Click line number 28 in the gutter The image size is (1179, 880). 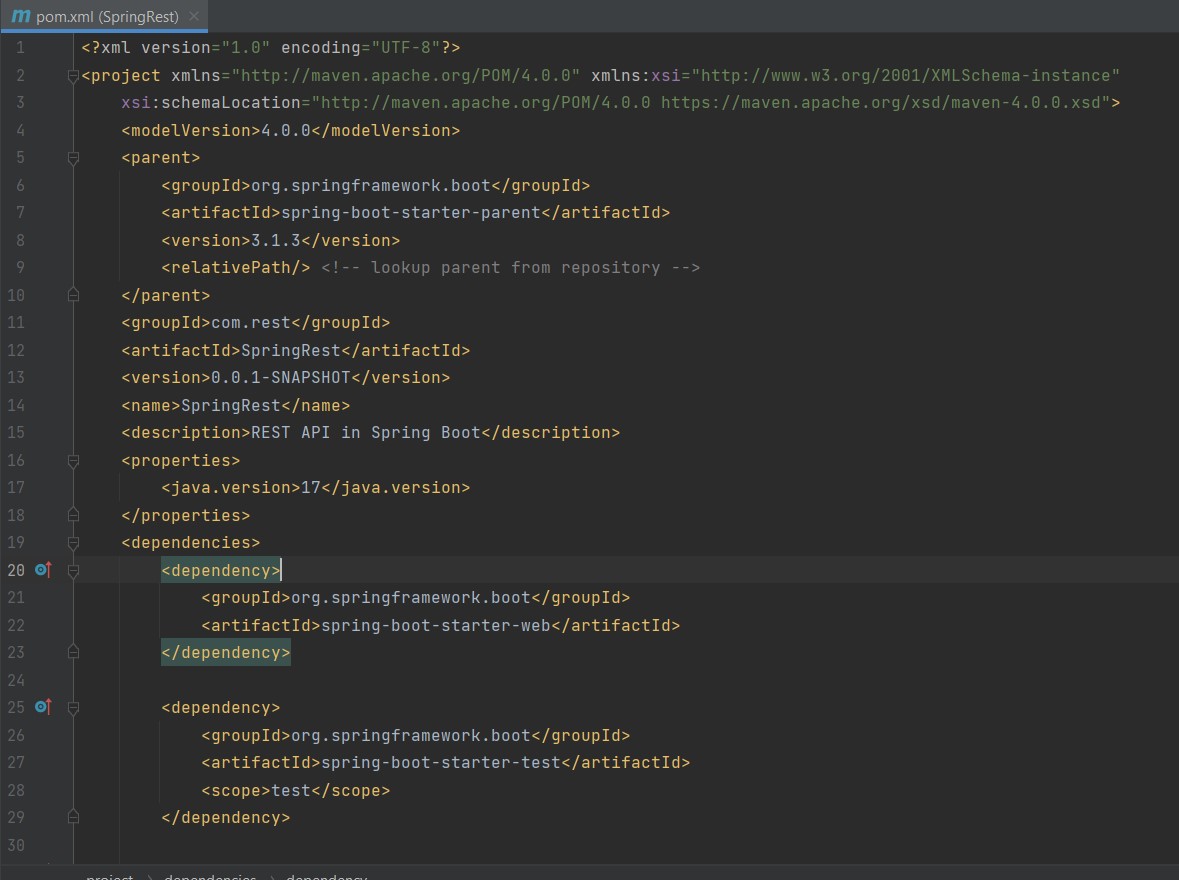(x=16, y=790)
